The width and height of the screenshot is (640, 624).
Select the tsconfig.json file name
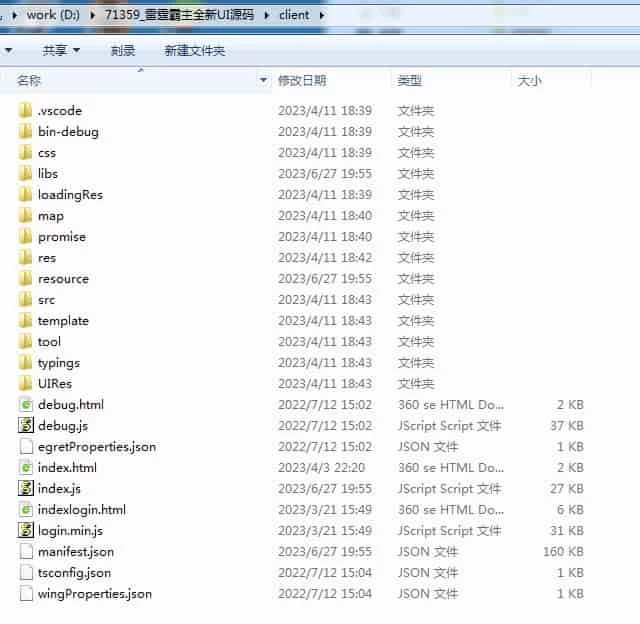coord(74,573)
